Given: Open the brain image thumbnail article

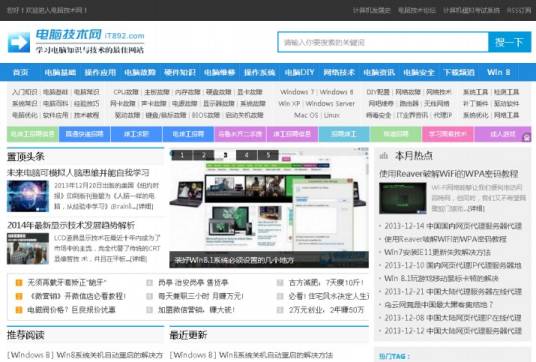Looking at the screenshot, I should [28, 196].
